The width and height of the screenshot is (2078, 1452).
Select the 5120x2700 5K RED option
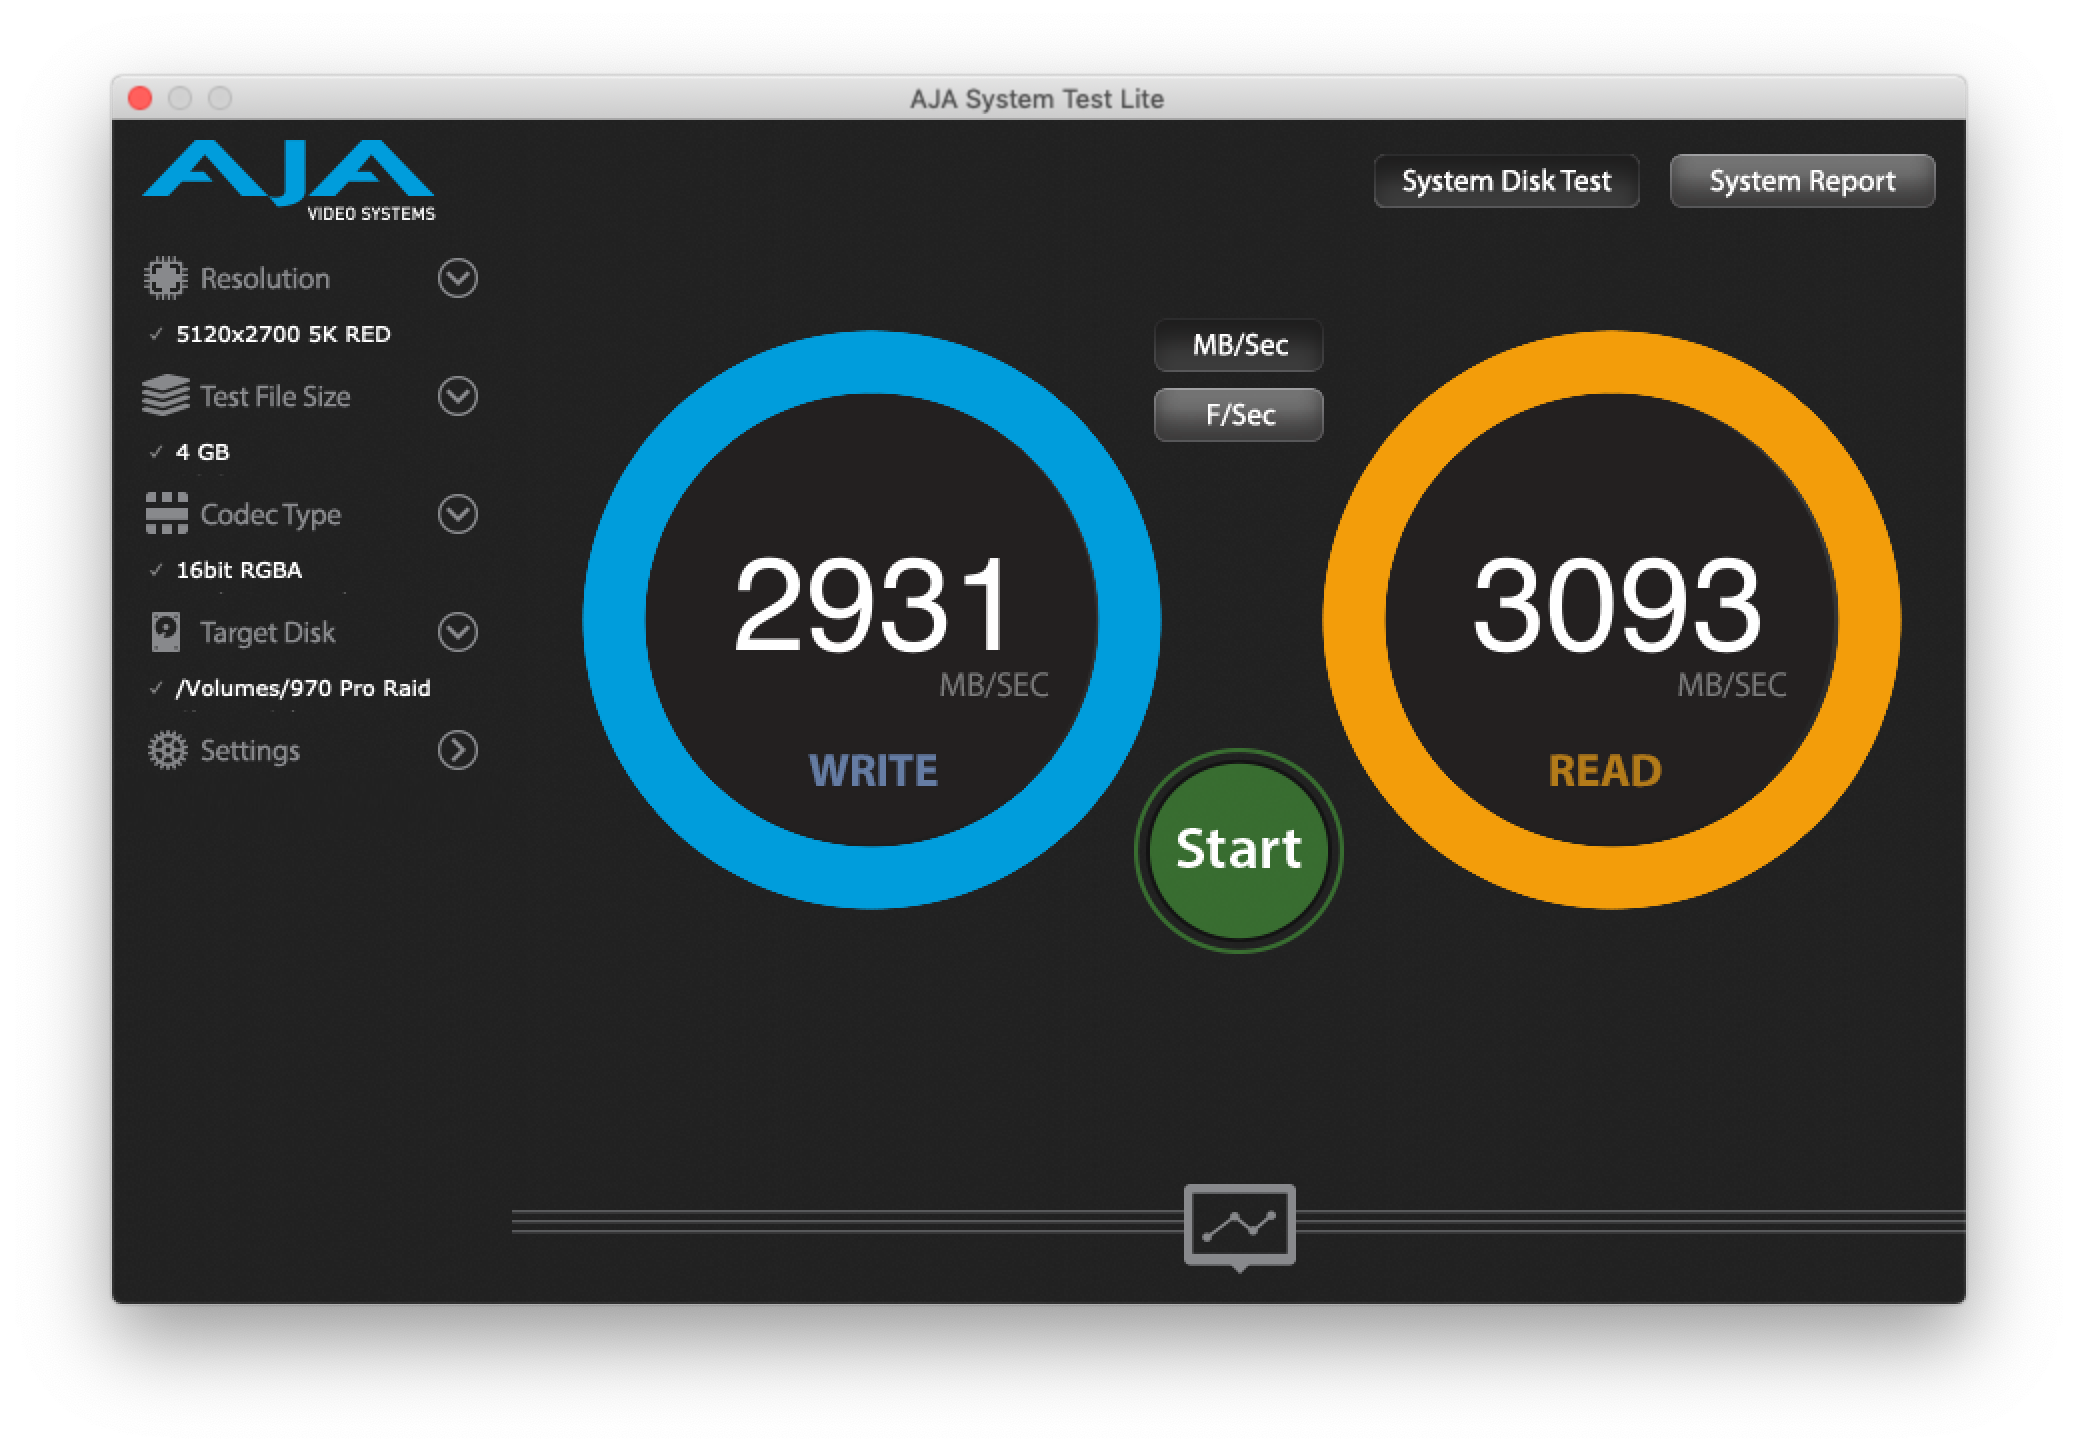coord(283,334)
